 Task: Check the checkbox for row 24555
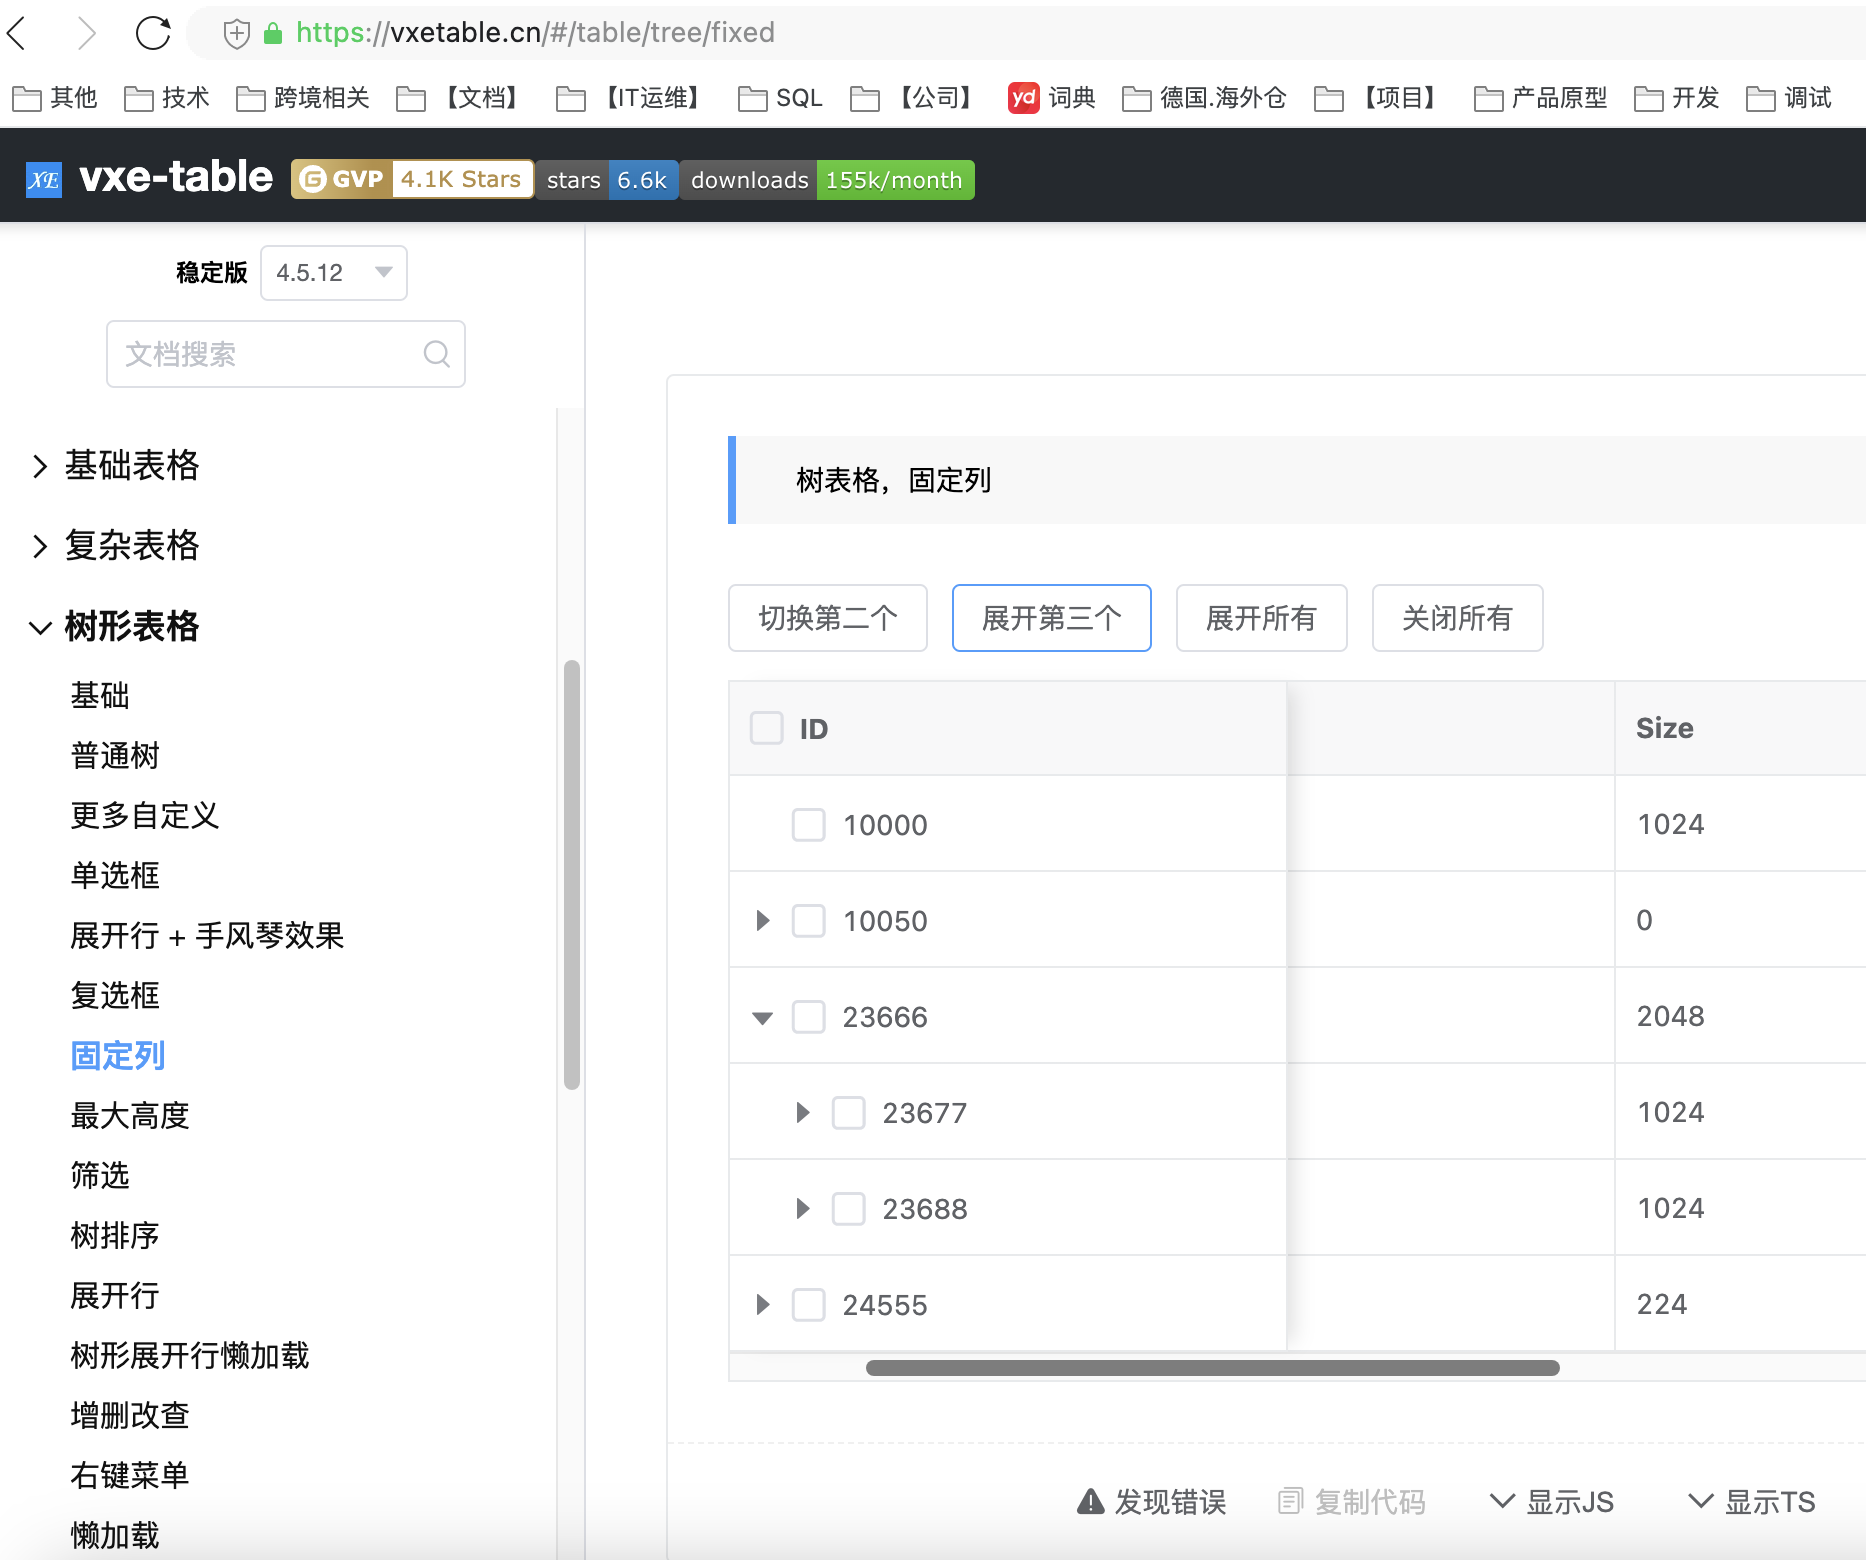click(x=808, y=1305)
